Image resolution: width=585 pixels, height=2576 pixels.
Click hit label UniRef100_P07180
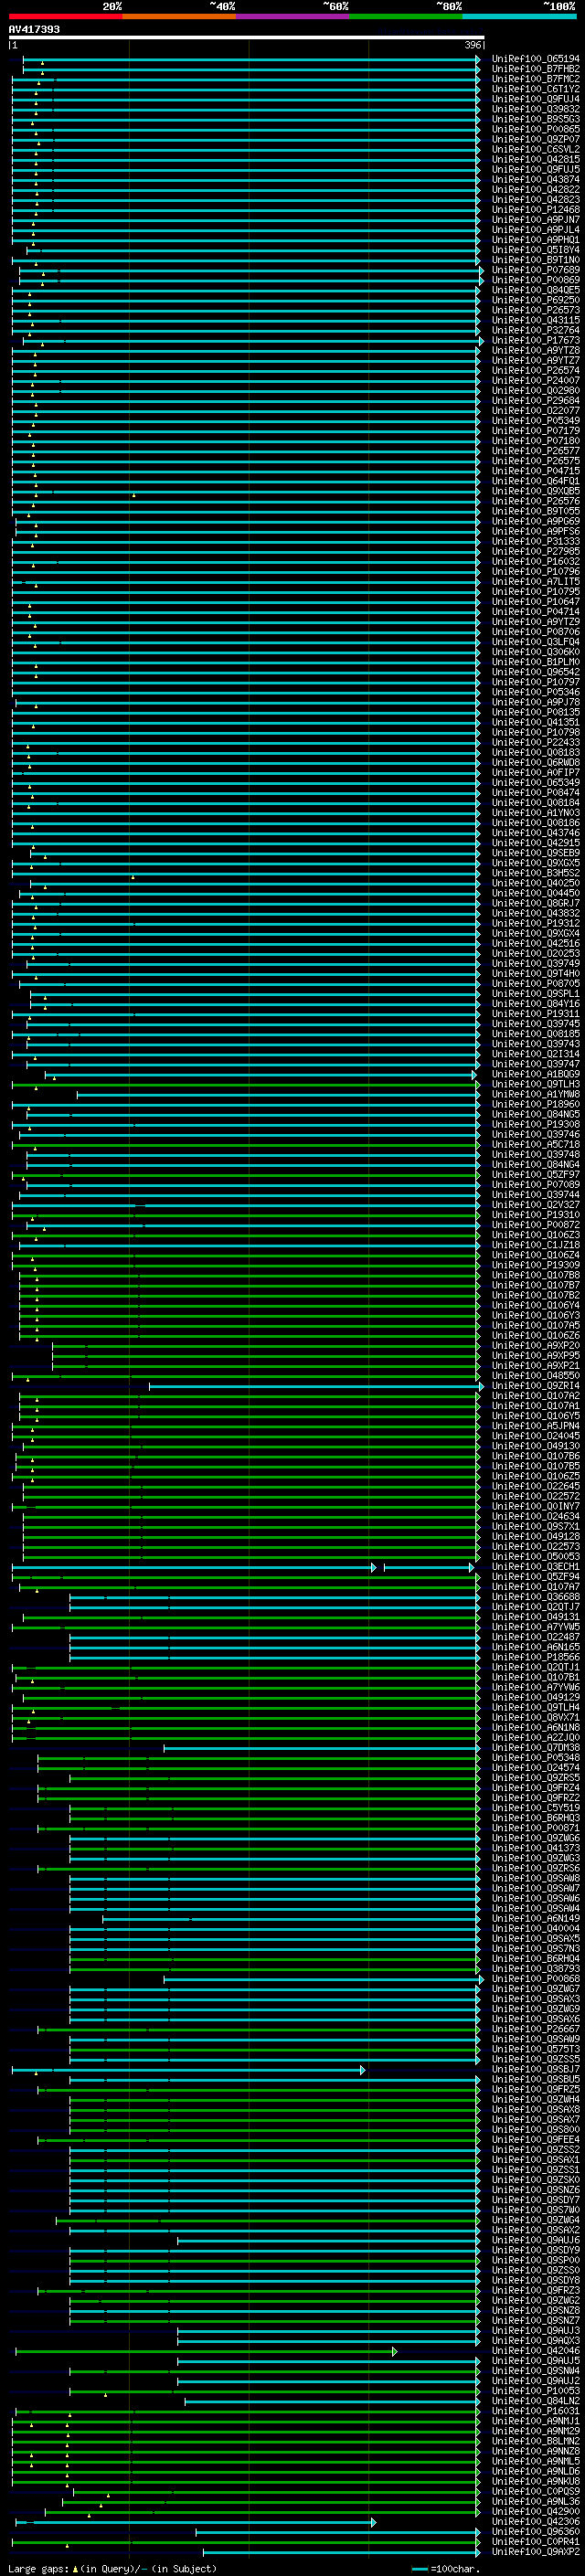tap(535, 441)
